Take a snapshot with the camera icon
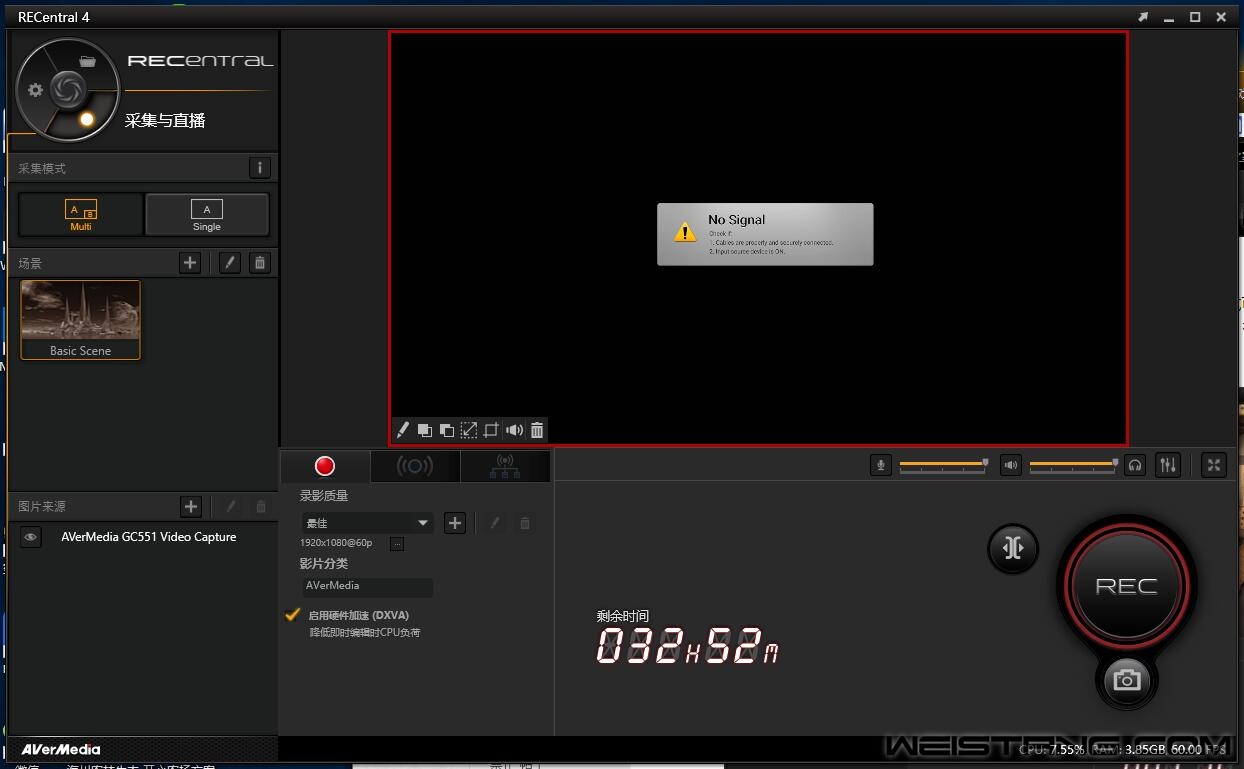Viewport: 1244px width, 769px height. [1126, 680]
